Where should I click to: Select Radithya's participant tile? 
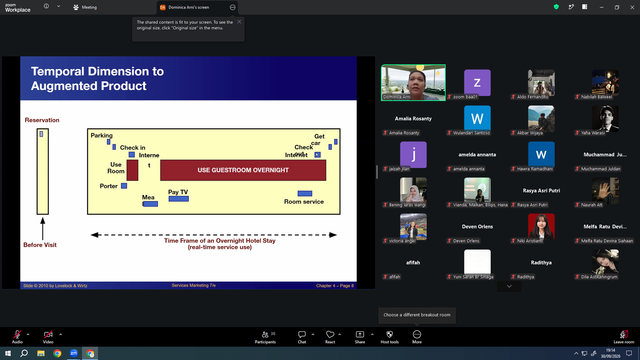tap(541, 262)
